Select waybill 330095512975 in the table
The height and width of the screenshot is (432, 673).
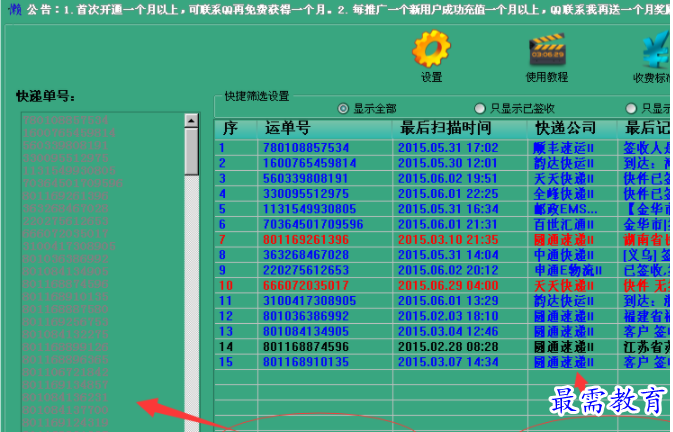coord(306,194)
